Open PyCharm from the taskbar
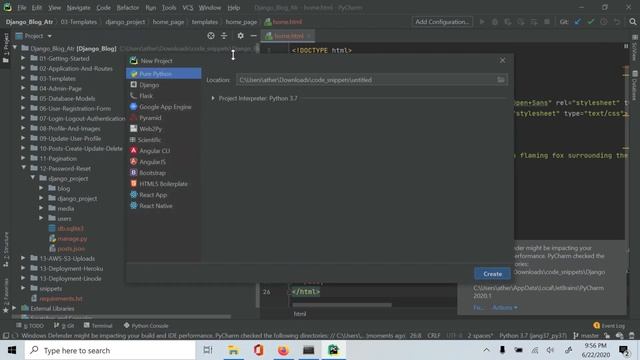This screenshot has width=640, height=360. pyautogui.click(x=333, y=350)
